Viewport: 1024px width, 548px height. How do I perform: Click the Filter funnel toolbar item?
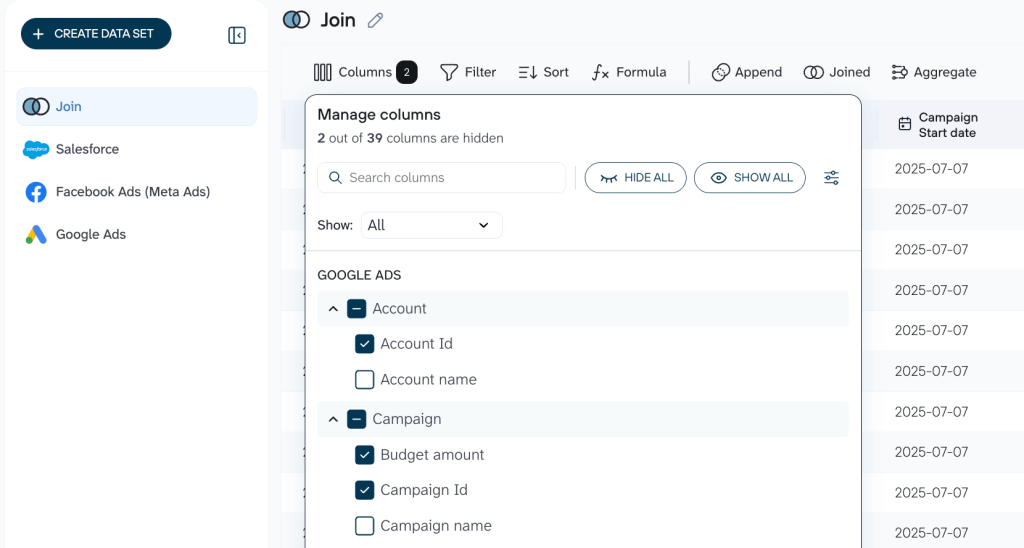click(x=468, y=72)
